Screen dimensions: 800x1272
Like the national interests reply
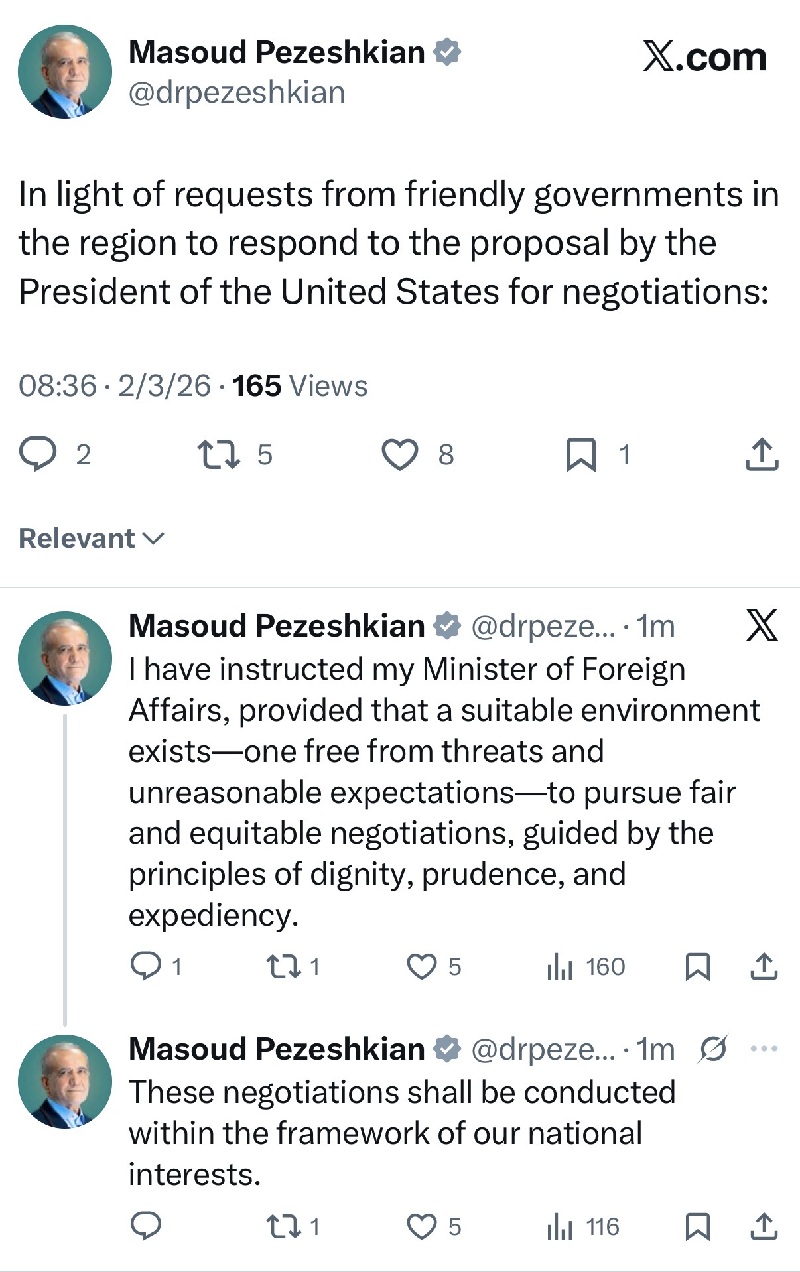click(424, 1226)
